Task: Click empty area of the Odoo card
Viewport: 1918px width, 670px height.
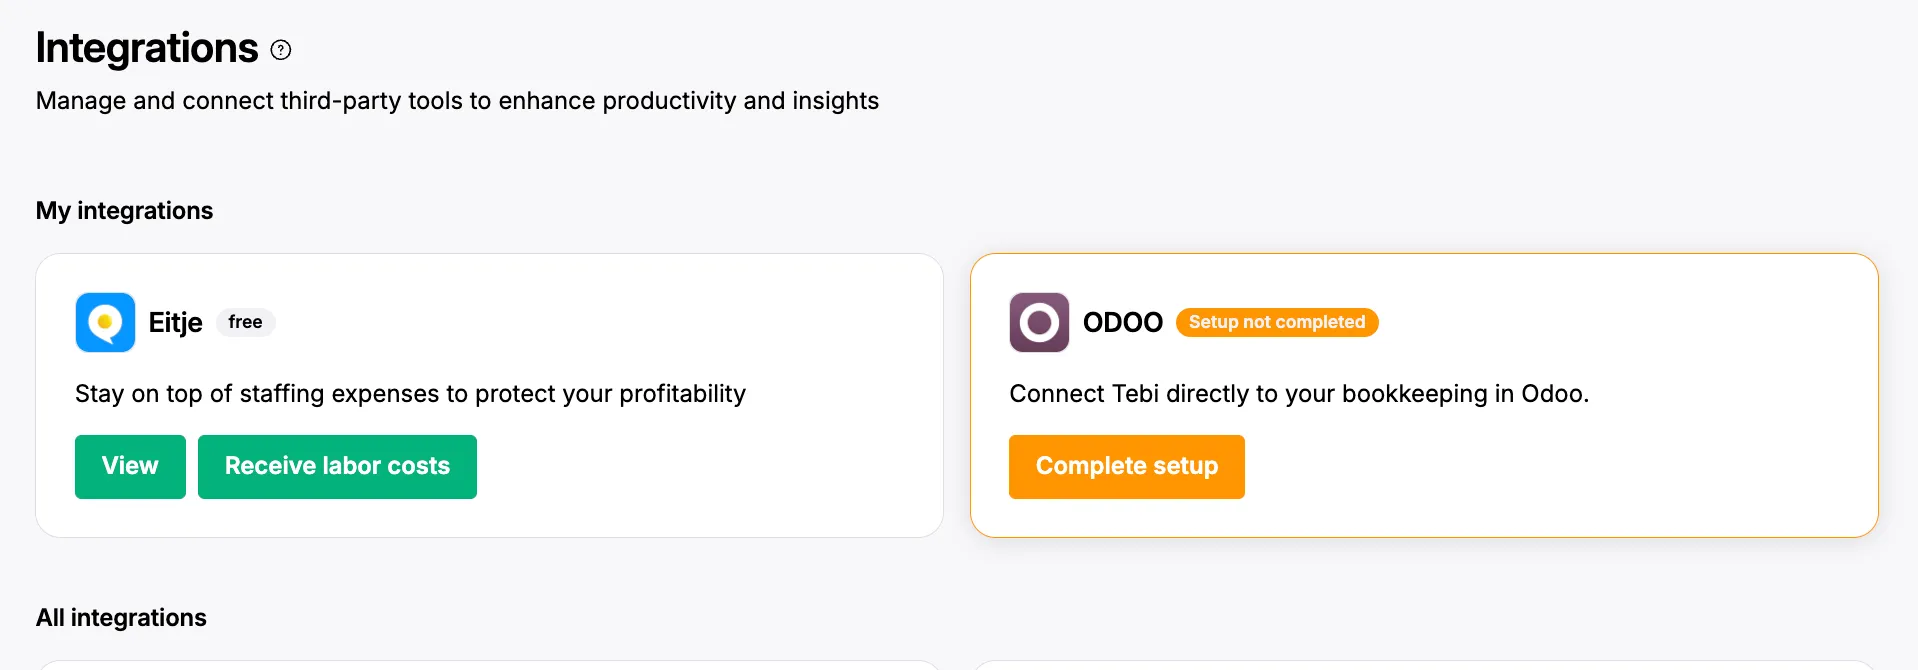Action: 1560,470
